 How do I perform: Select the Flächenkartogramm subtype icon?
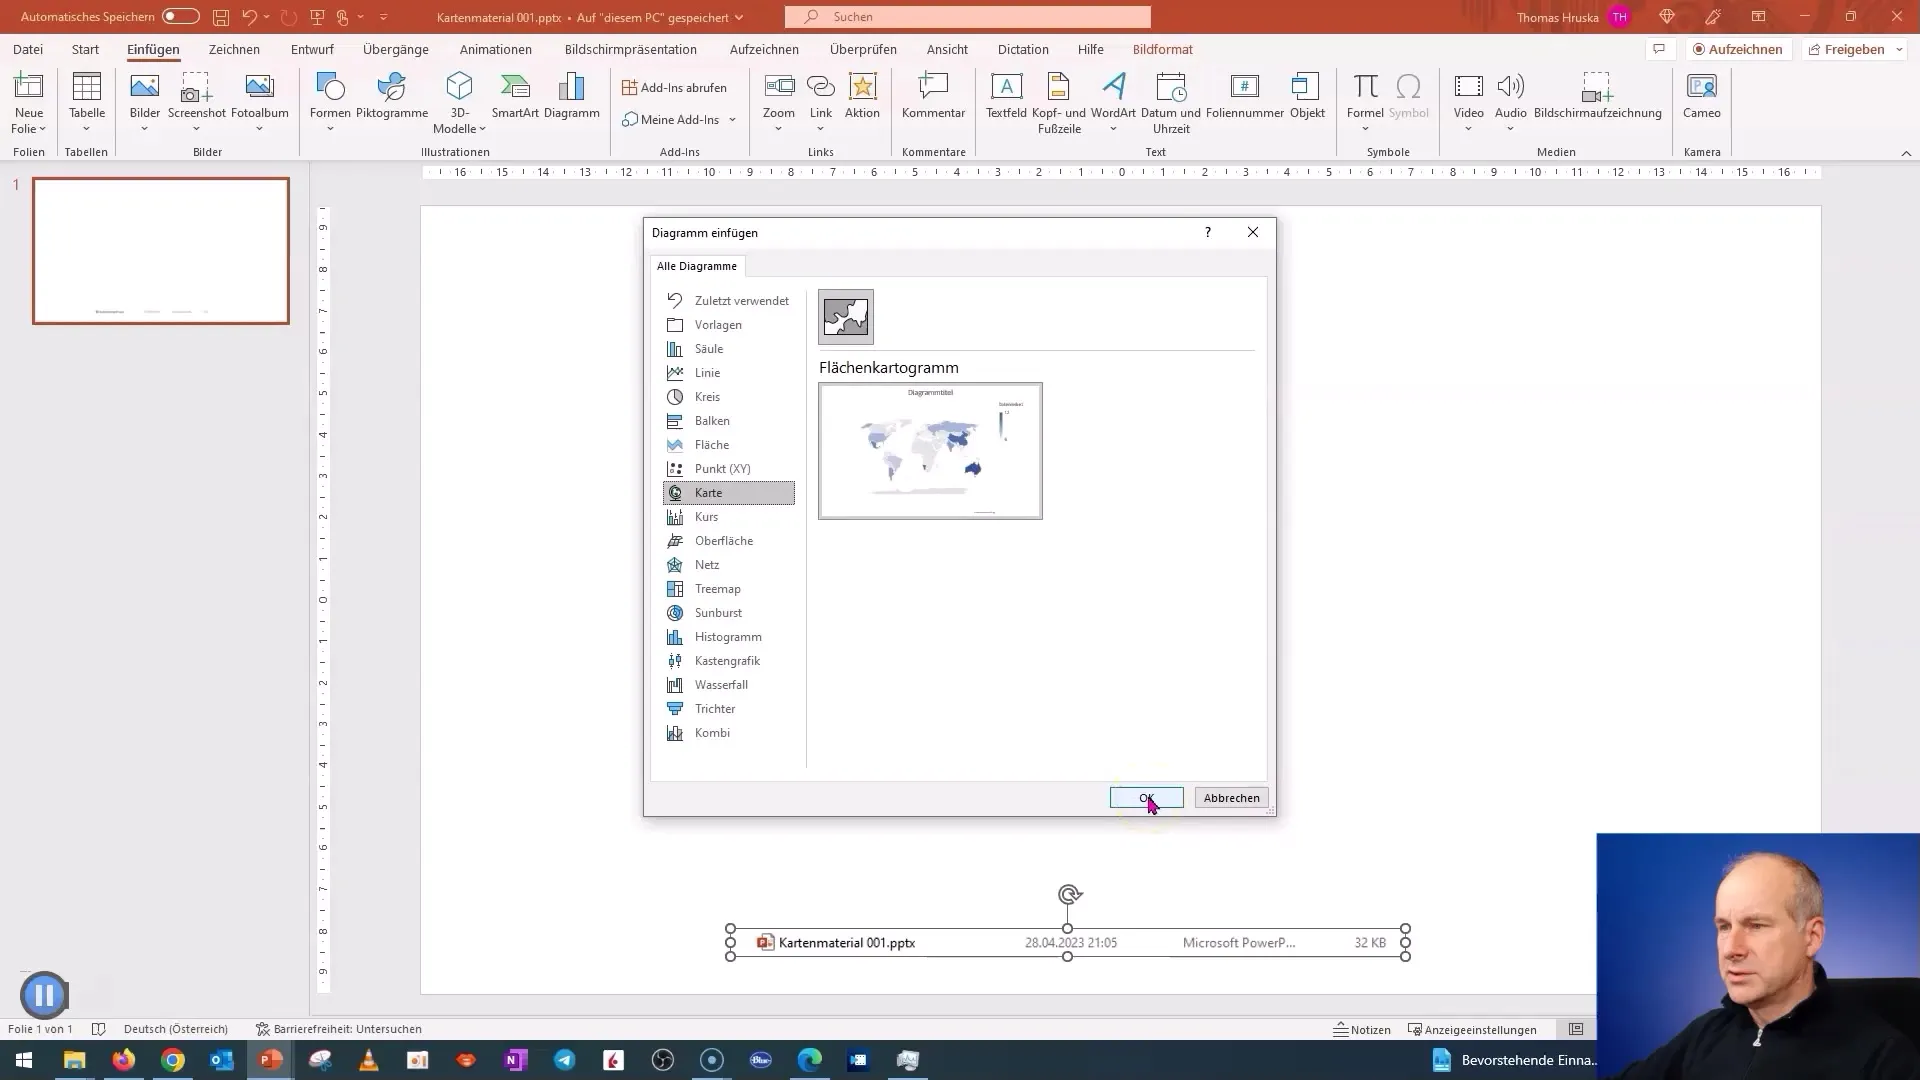point(846,317)
